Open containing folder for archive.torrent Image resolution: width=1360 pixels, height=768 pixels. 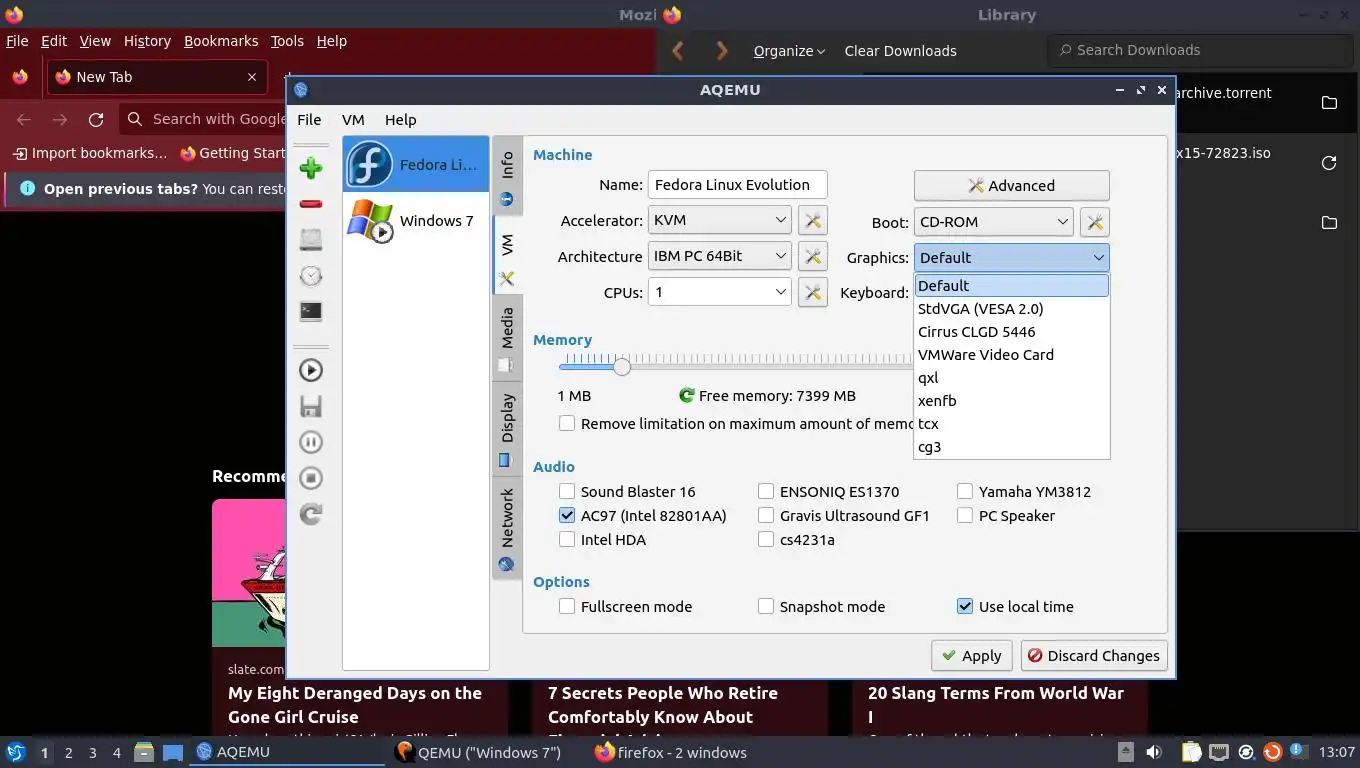click(1329, 103)
